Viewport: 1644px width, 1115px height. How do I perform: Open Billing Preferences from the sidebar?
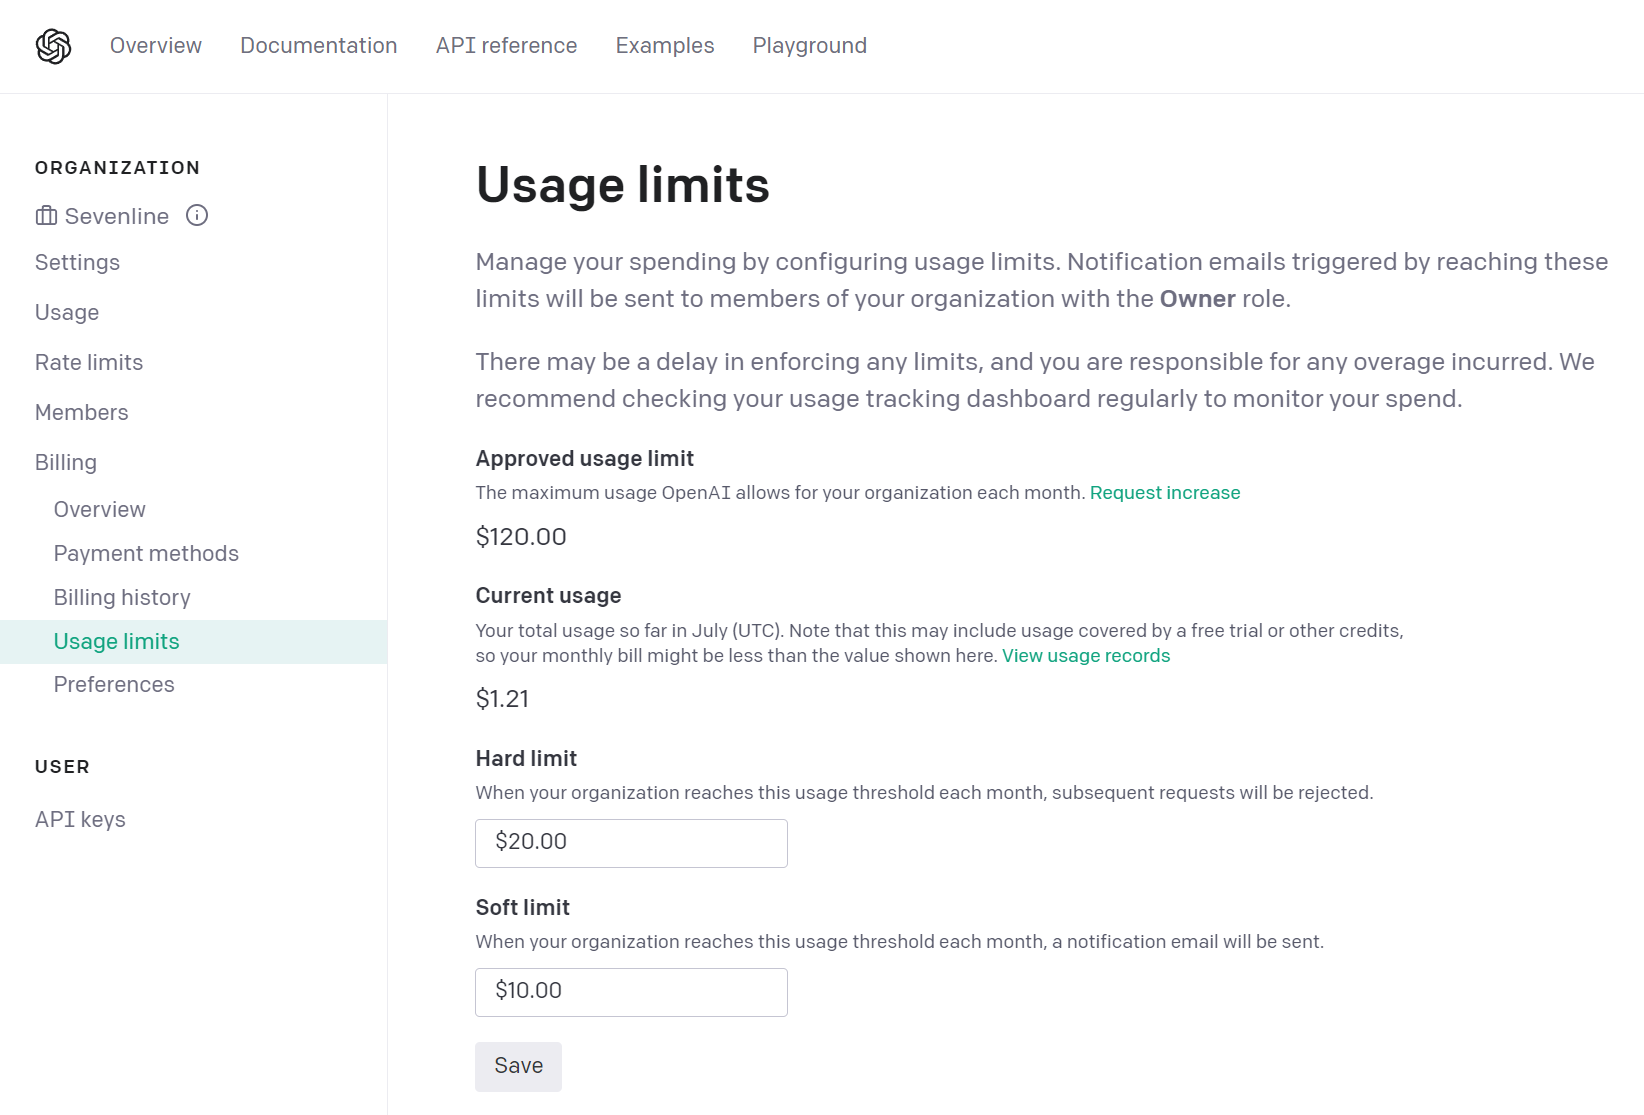(114, 684)
